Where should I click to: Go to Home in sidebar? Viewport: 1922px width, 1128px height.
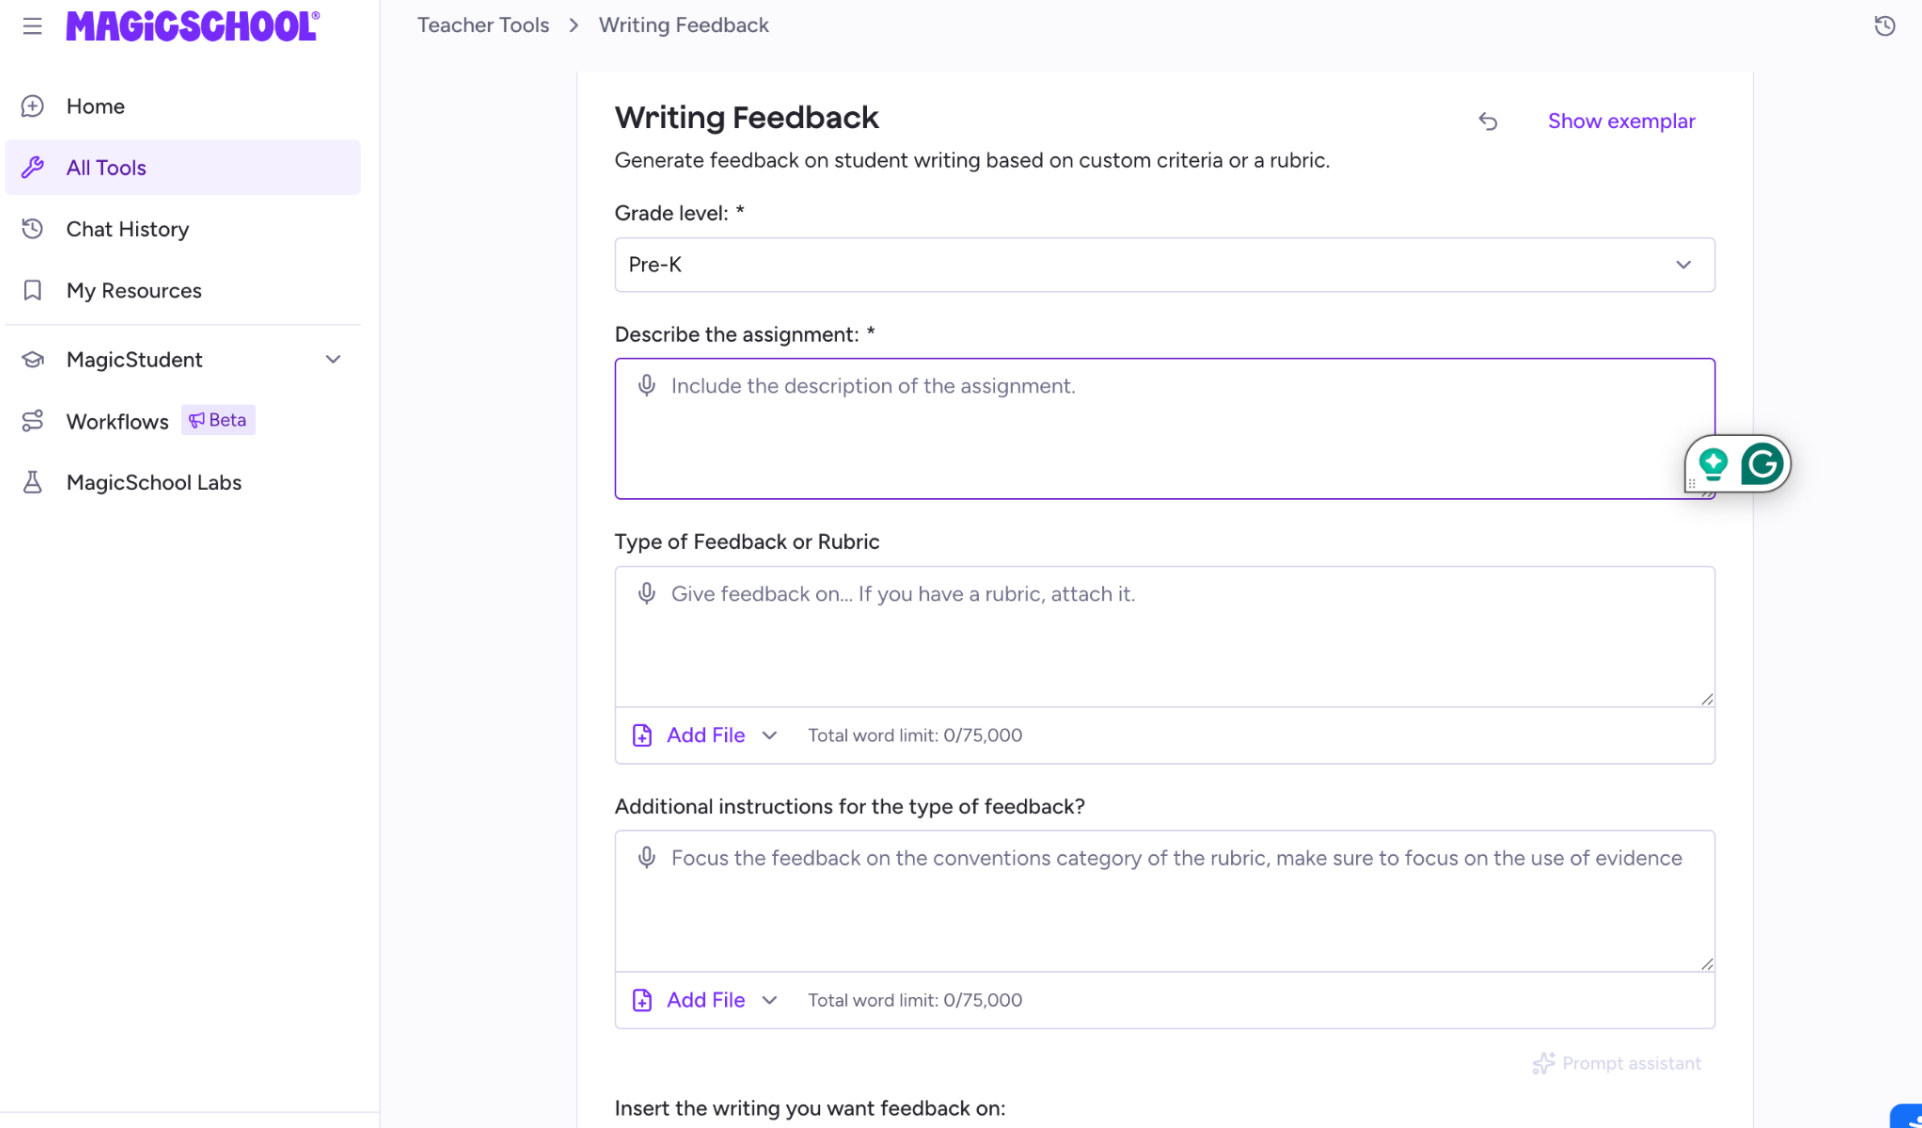click(x=183, y=106)
